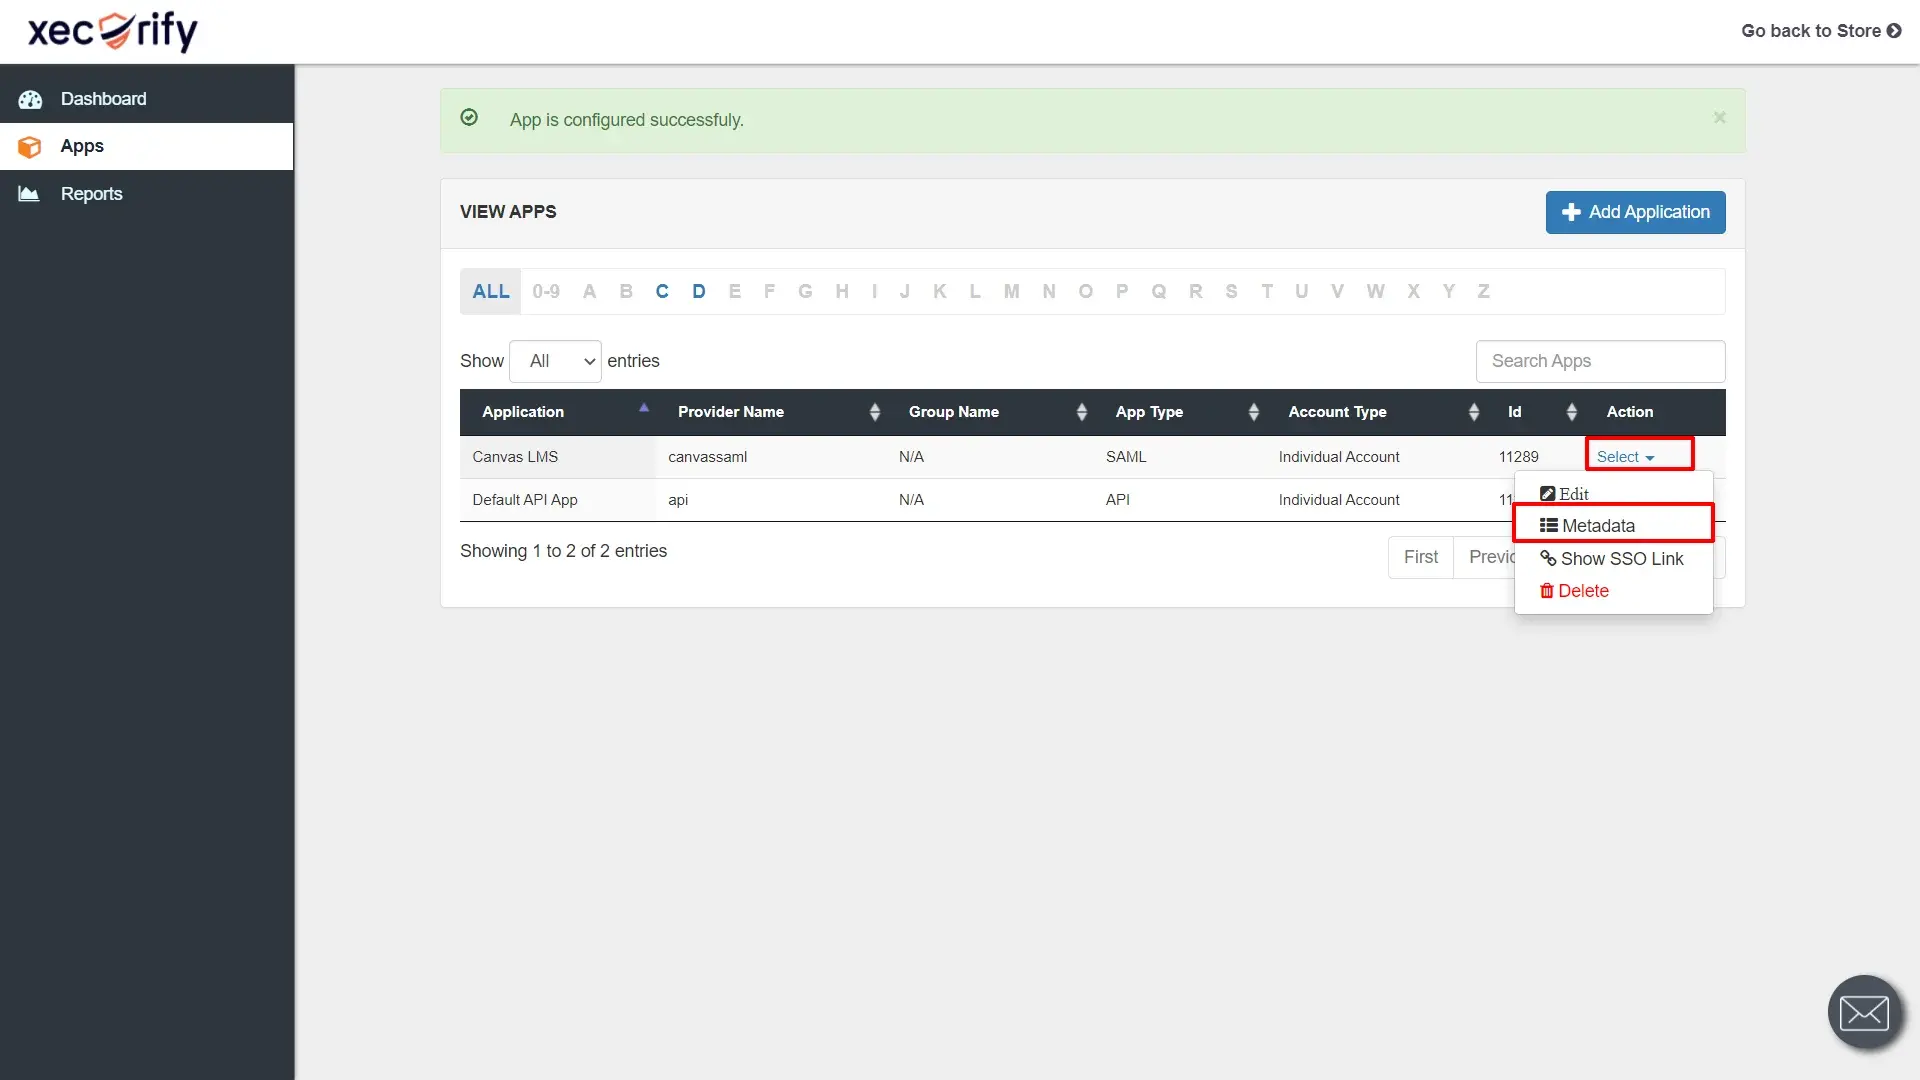Image resolution: width=1920 pixels, height=1080 pixels.
Task: Click the id 11289 cell
Action: pyautogui.click(x=1518, y=457)
